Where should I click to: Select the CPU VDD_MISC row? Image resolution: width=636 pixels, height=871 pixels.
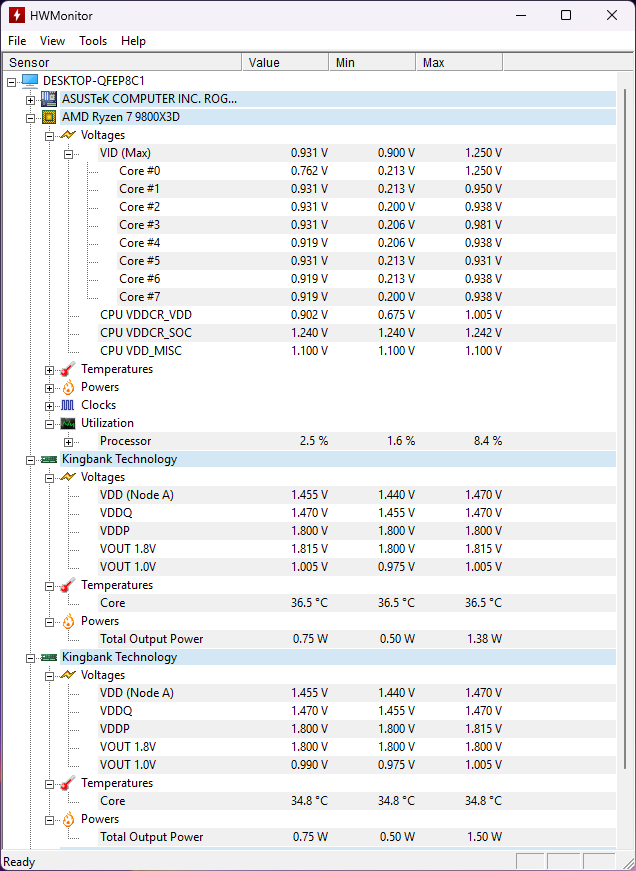click(x=357, y=351)
